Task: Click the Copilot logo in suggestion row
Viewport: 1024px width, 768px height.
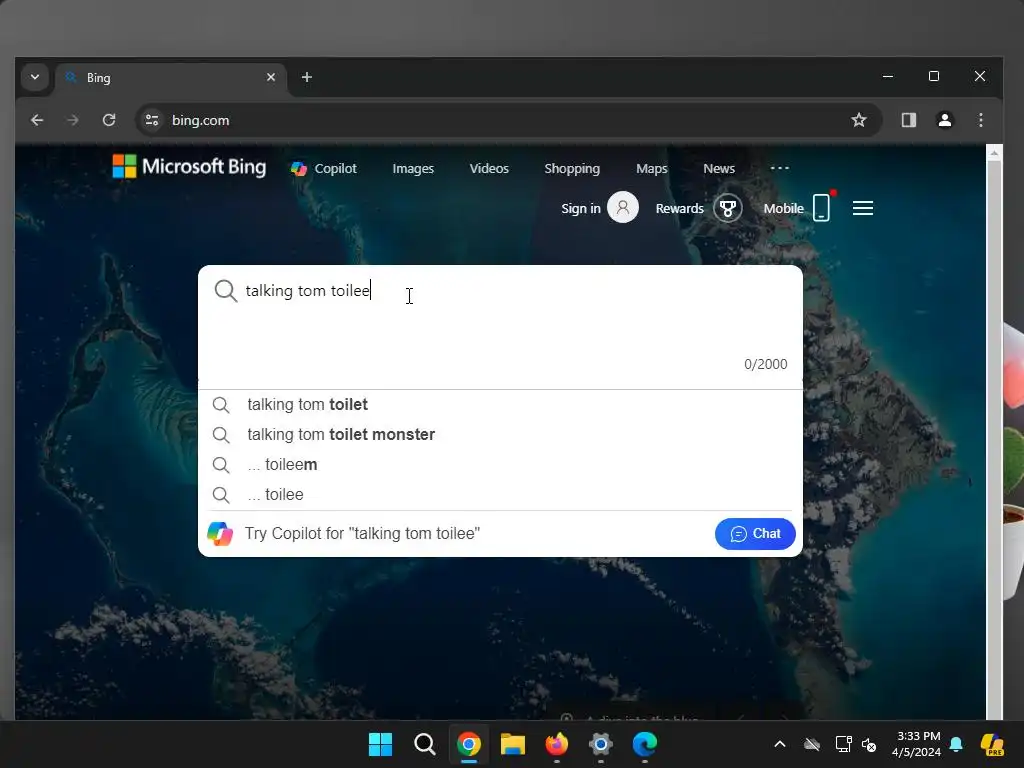Action: [x=220, y=534]
